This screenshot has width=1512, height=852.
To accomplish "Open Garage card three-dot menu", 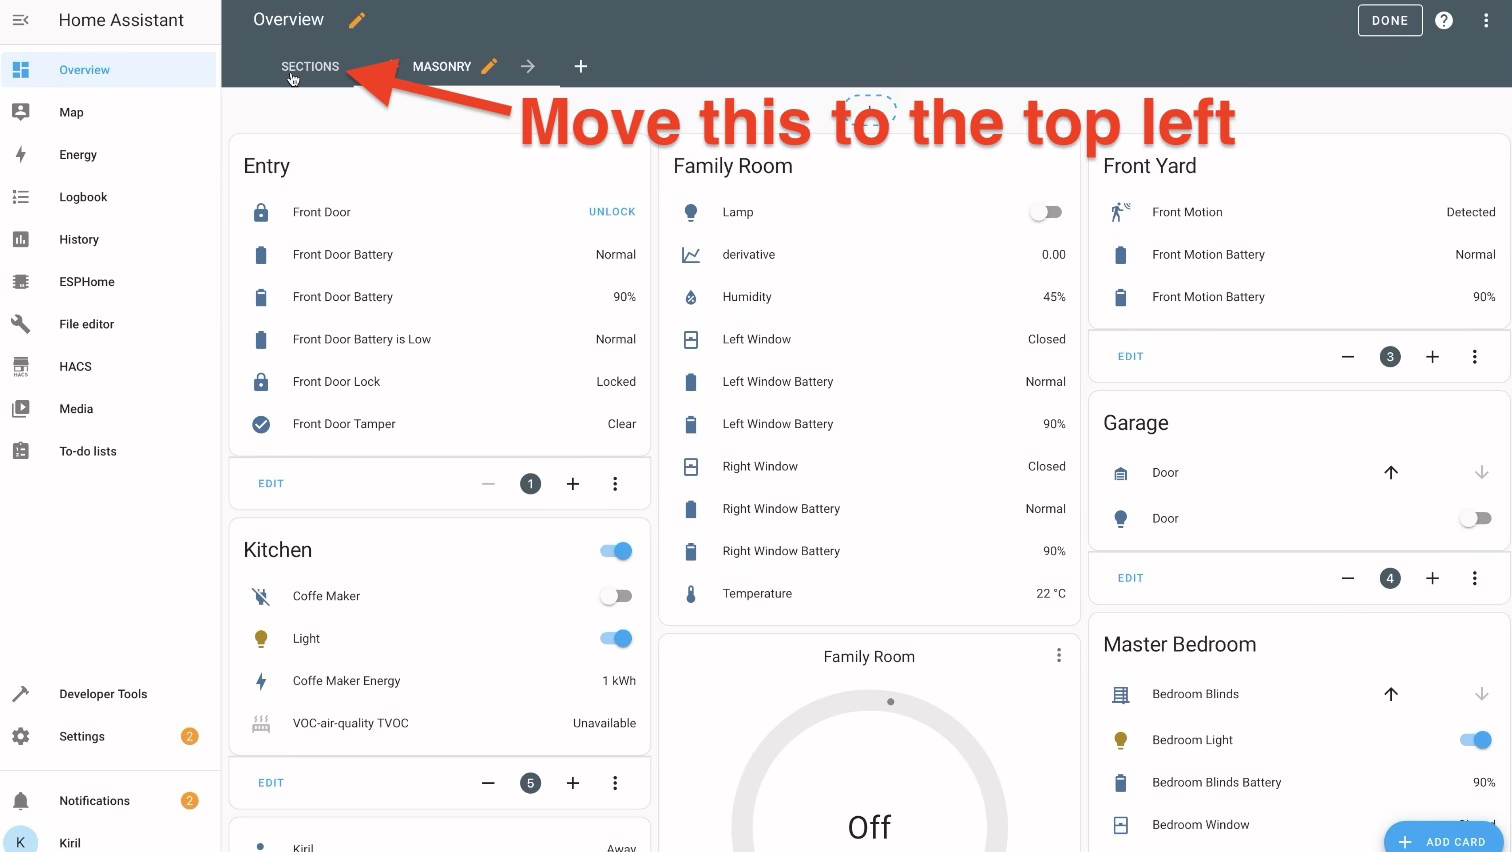I will 1475,578.
